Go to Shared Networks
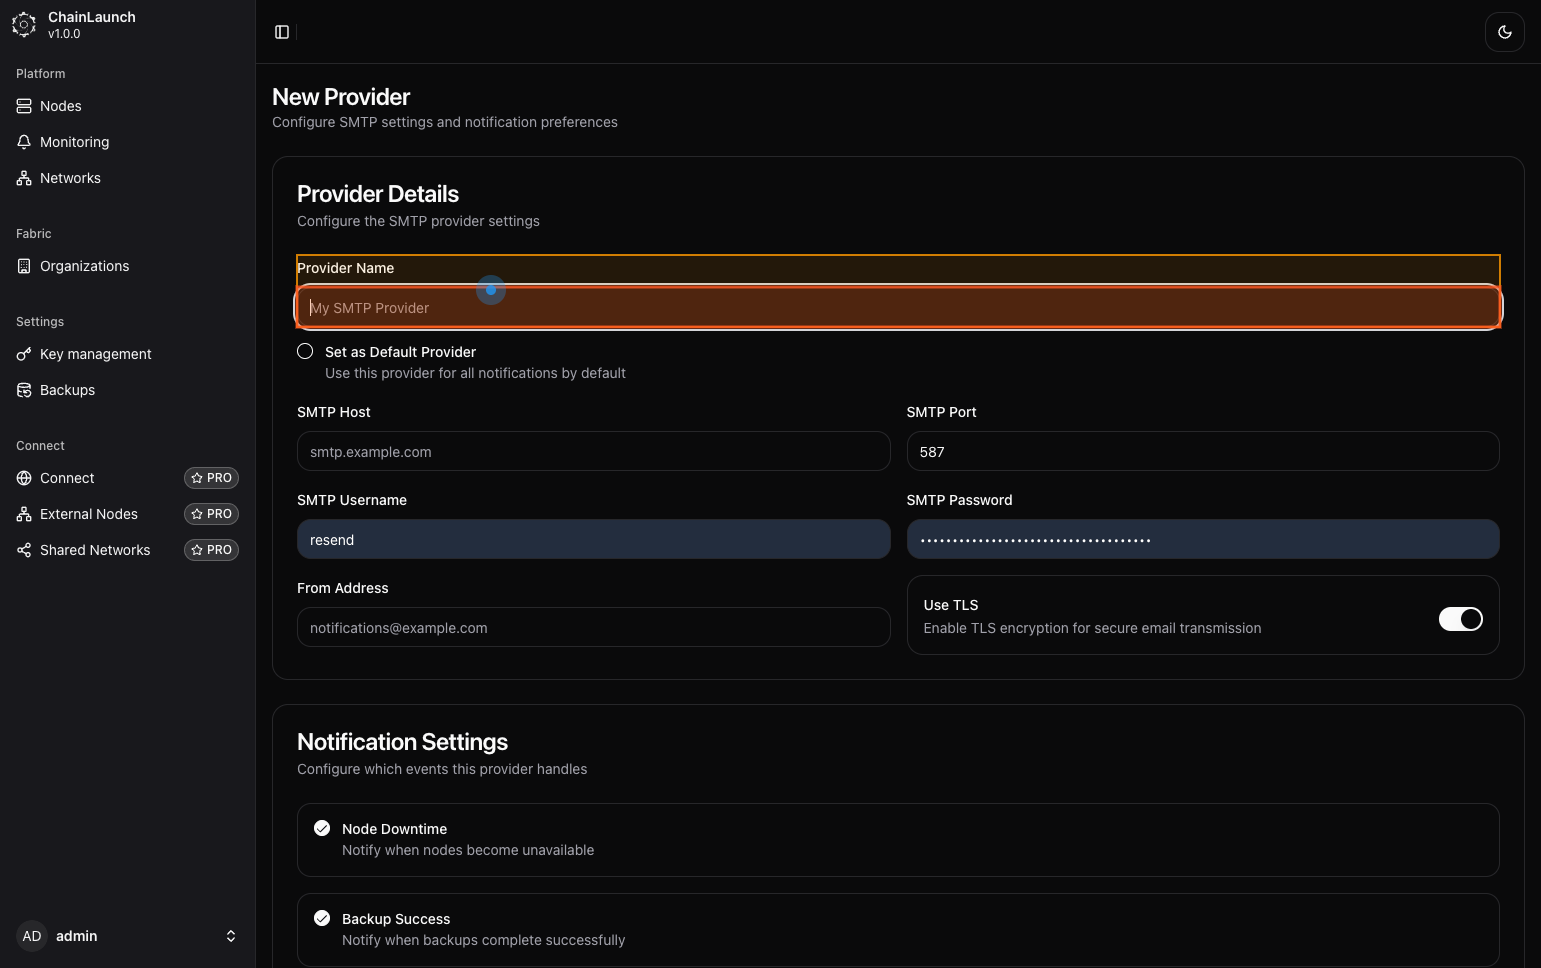 point(94,550)
